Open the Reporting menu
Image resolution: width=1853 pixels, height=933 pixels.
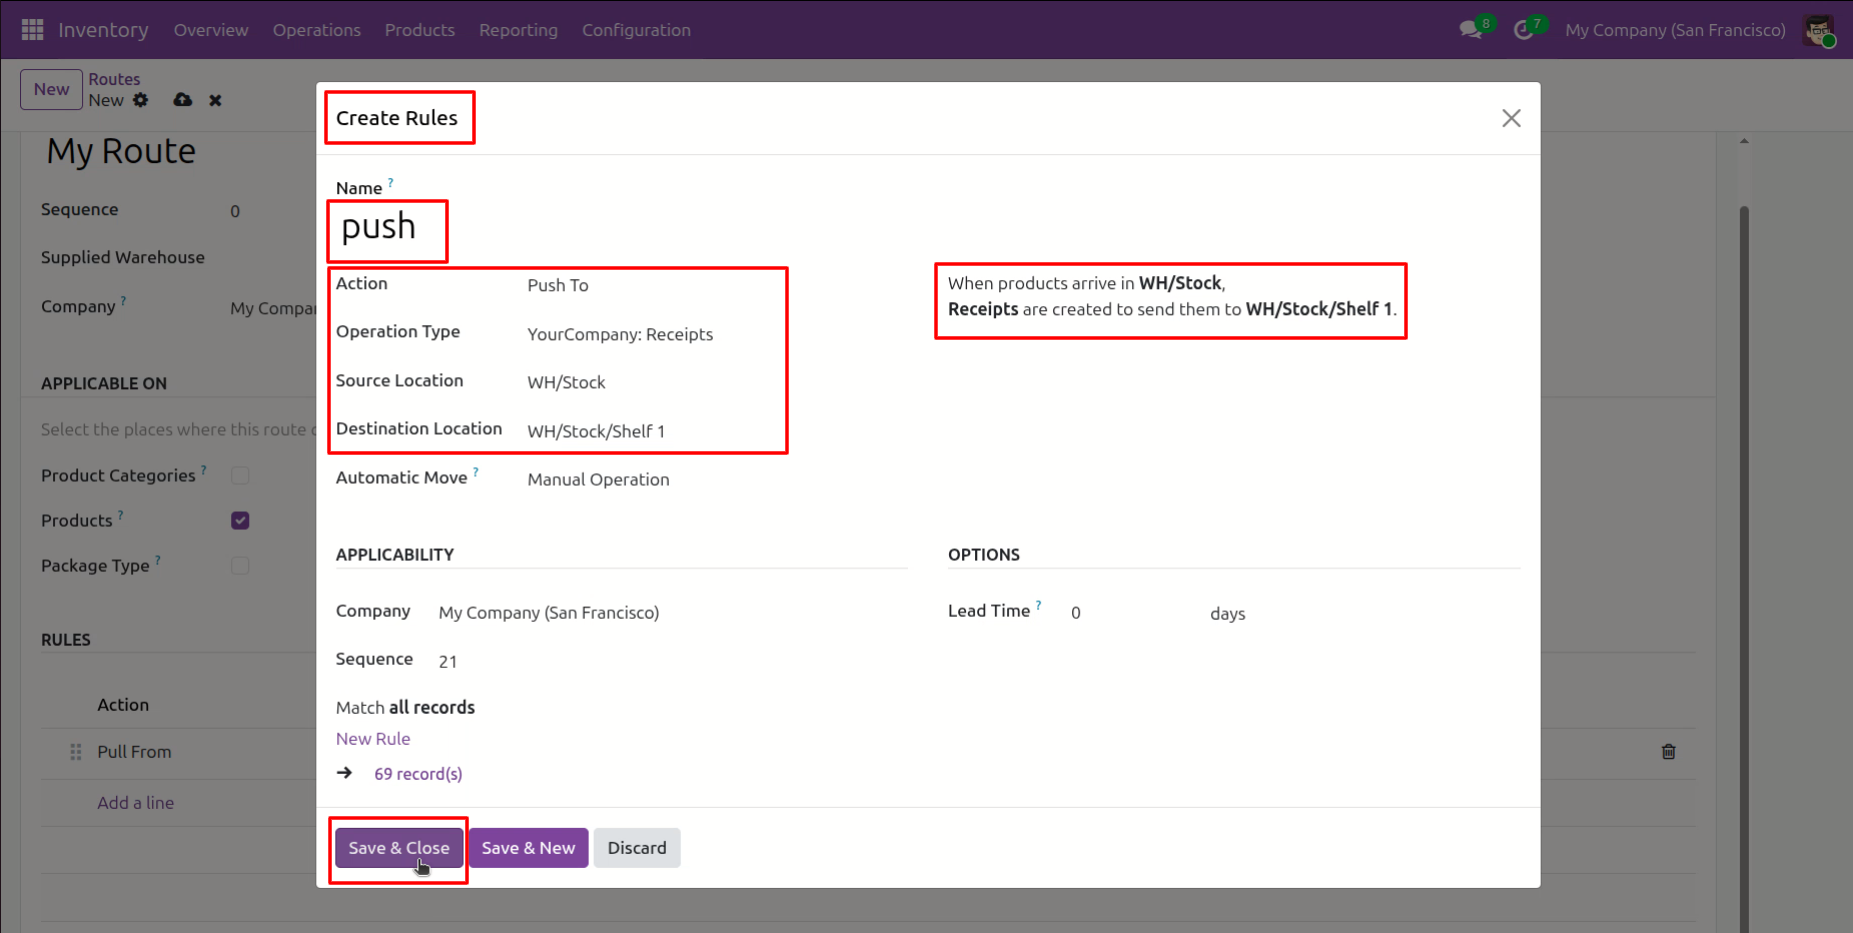click(x=518, y=30)
